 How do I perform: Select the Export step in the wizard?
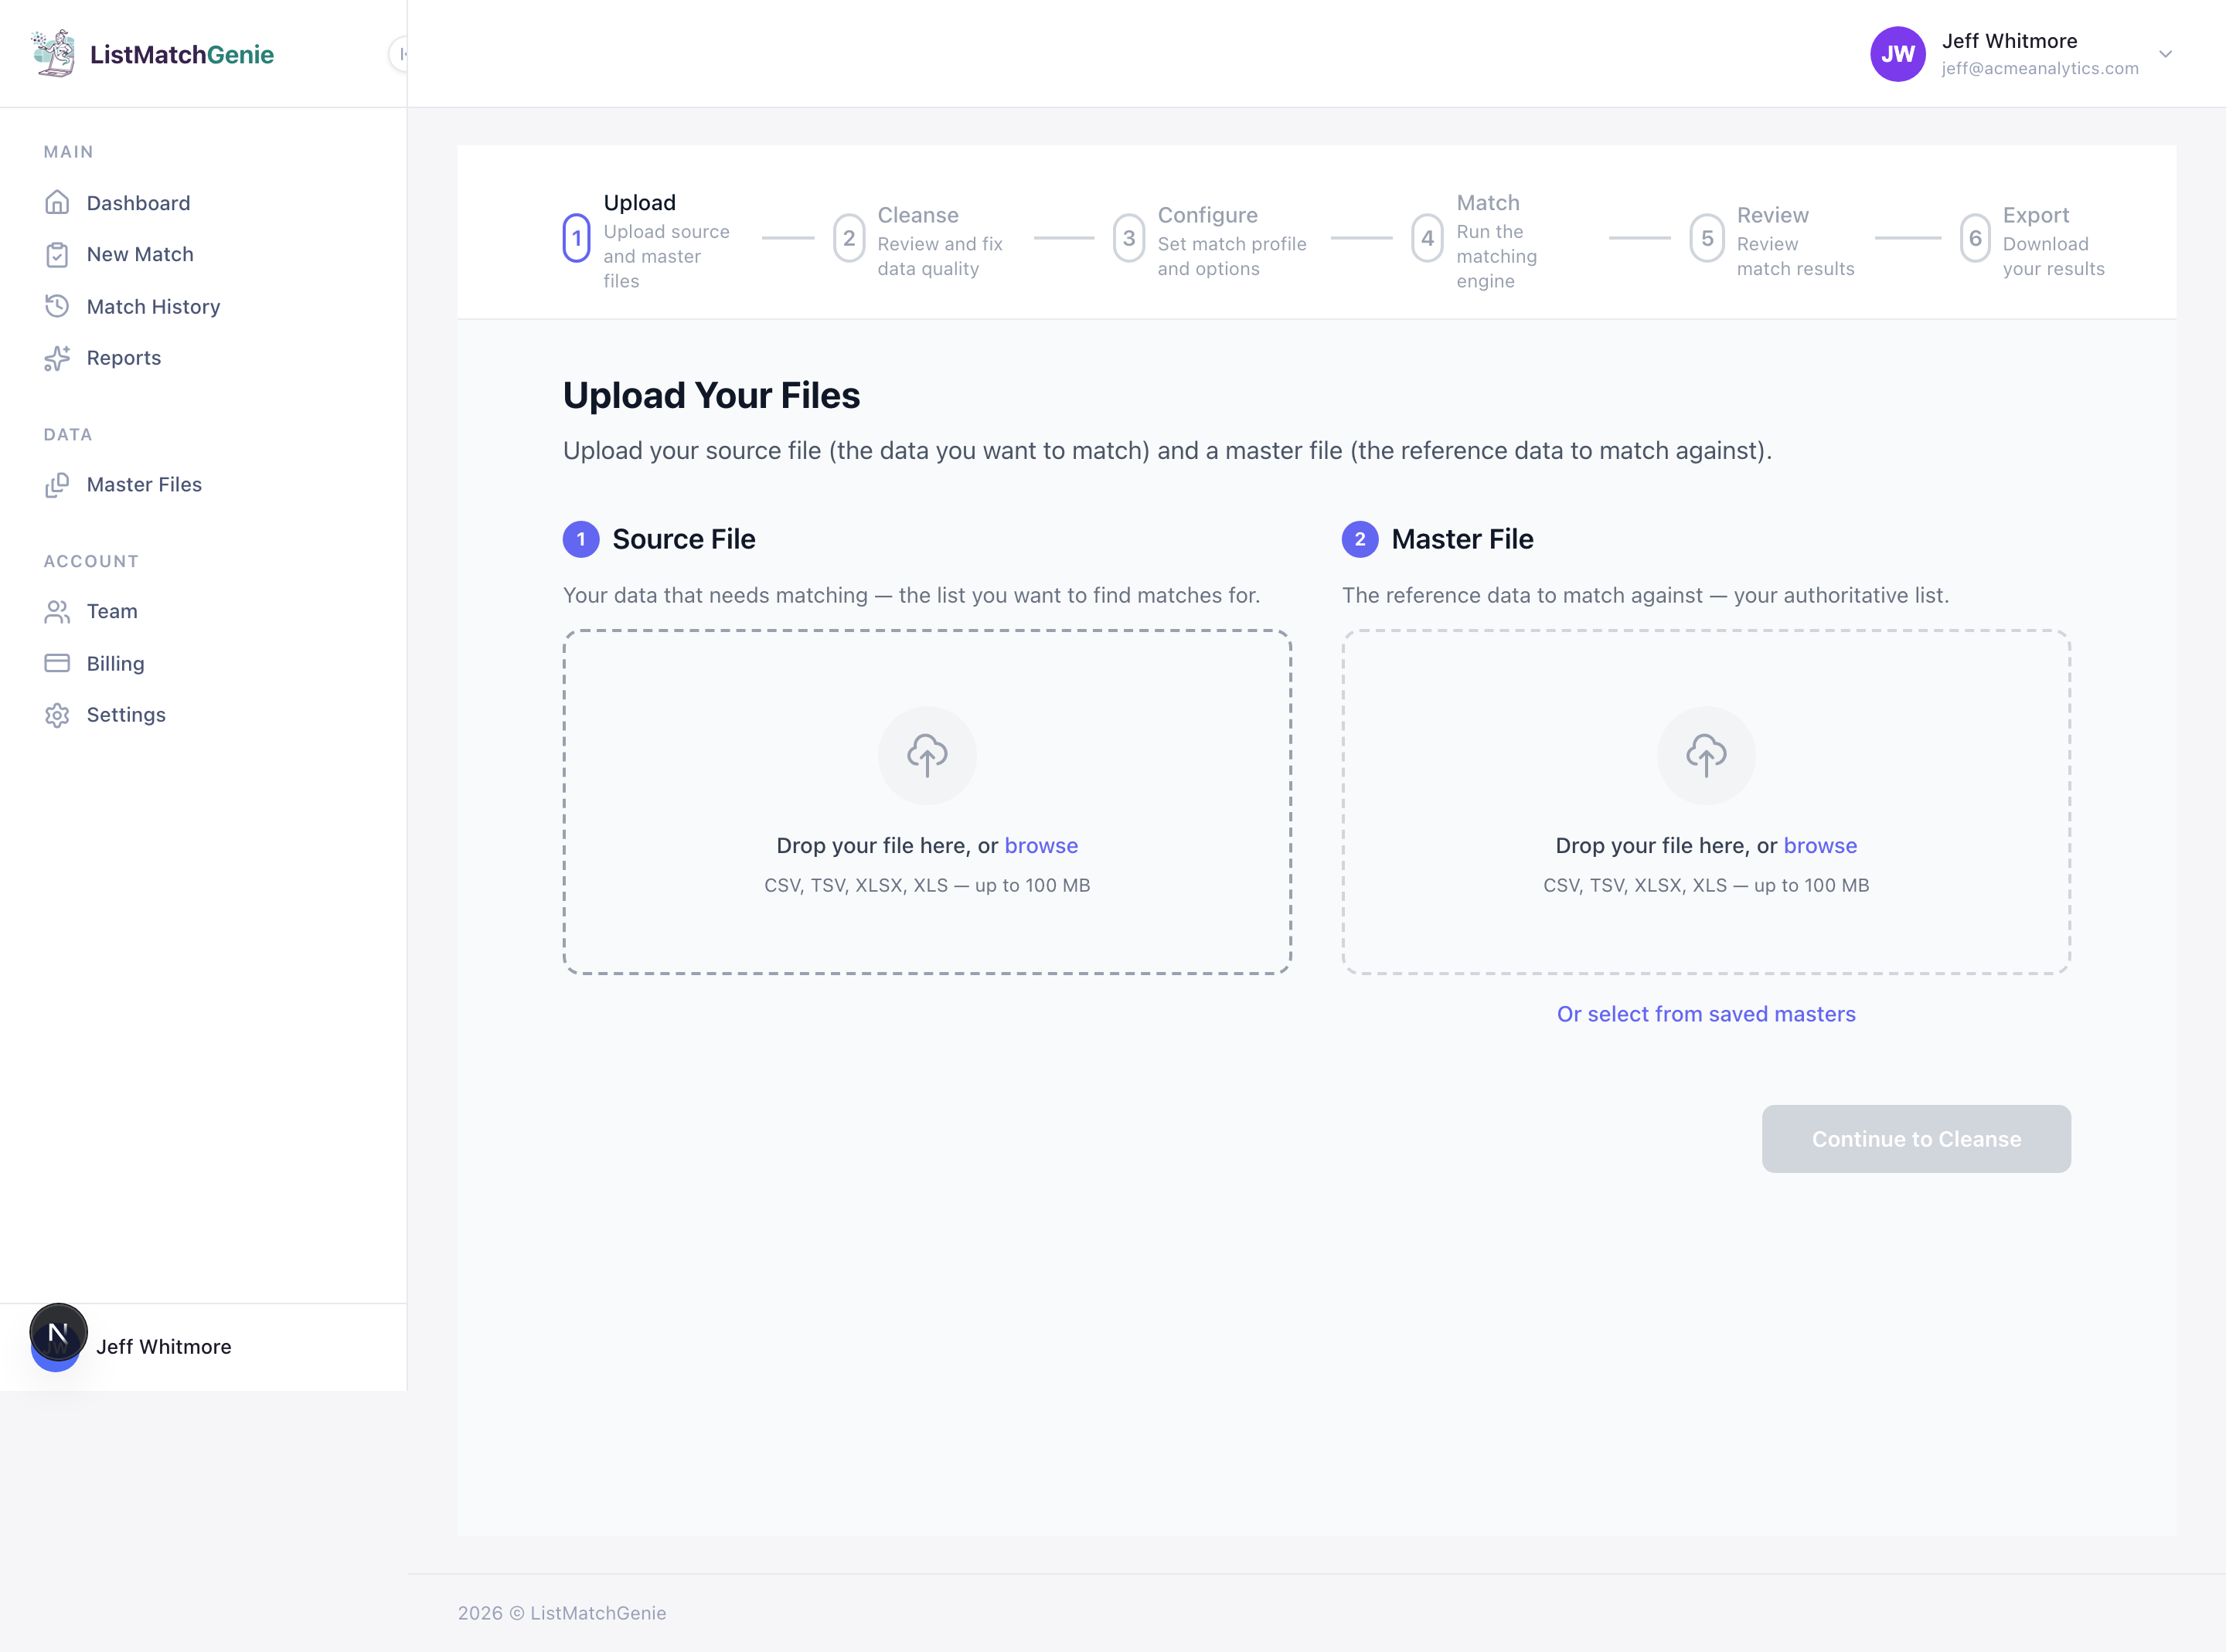click(1975, 238)
